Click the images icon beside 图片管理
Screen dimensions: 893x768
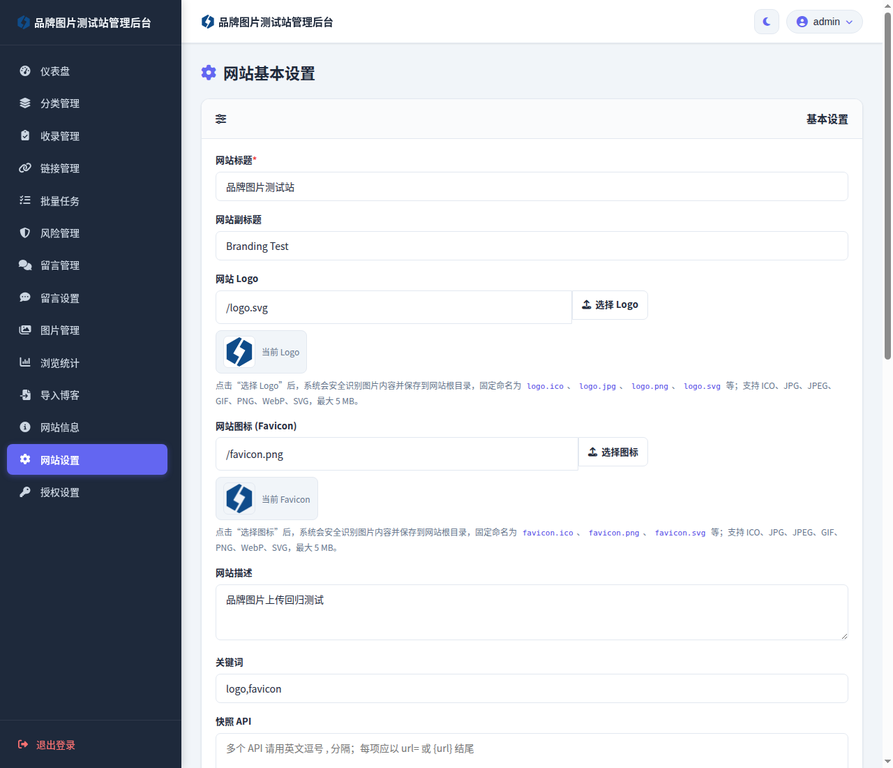click(25, 330)
